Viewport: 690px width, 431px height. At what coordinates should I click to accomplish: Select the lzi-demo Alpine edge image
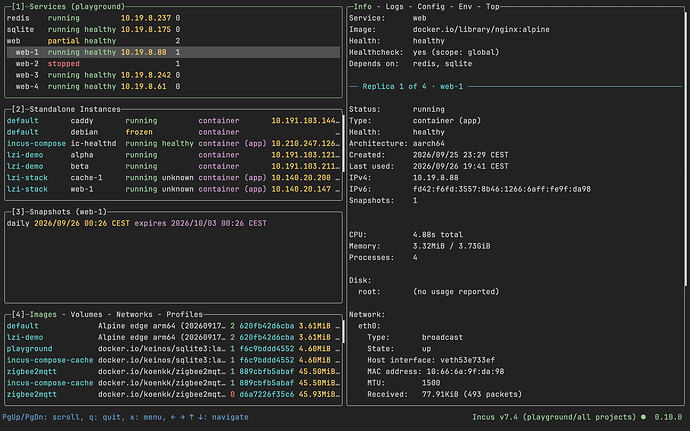pos(173,337)
